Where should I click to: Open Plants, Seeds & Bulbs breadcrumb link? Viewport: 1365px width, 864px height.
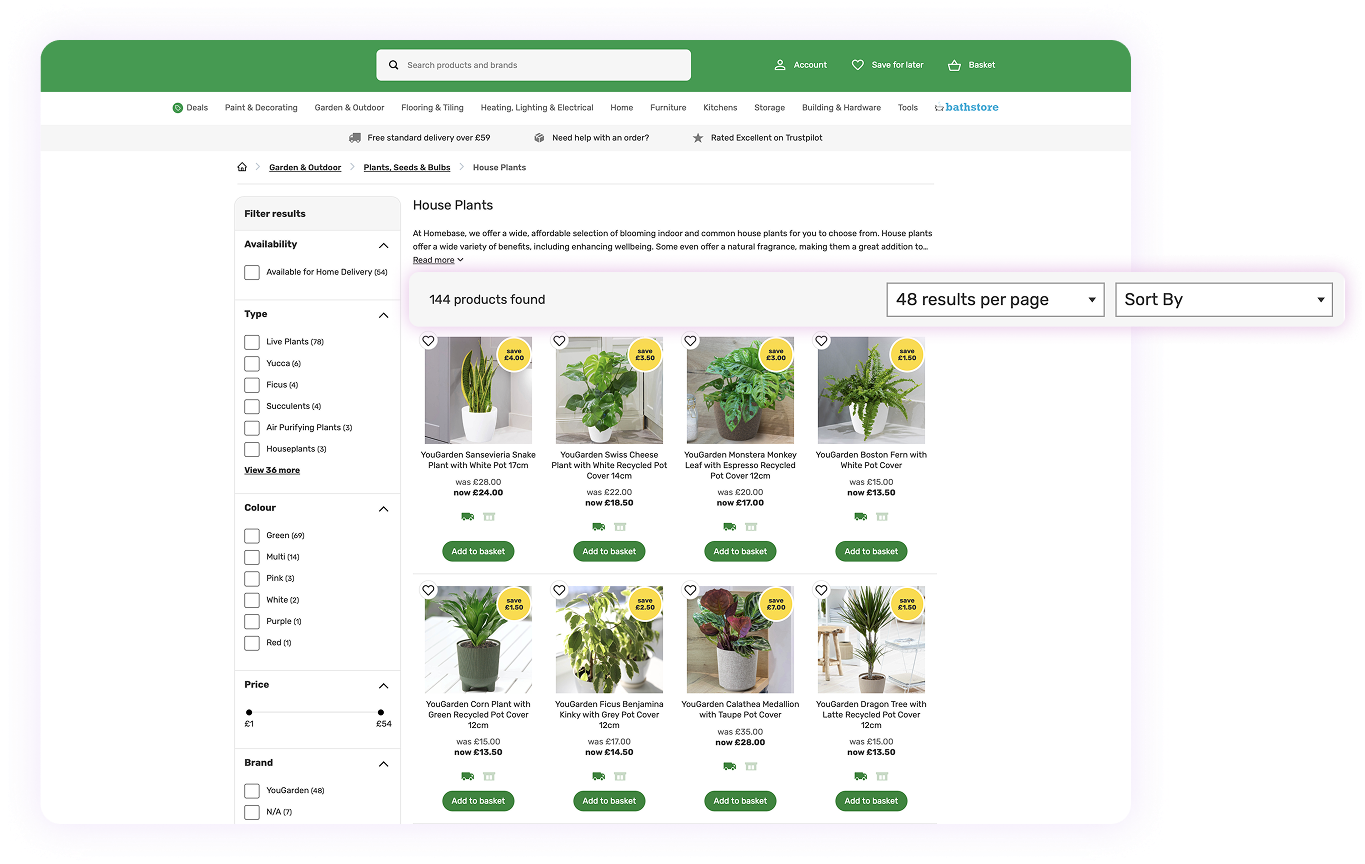tap(407, 168)
